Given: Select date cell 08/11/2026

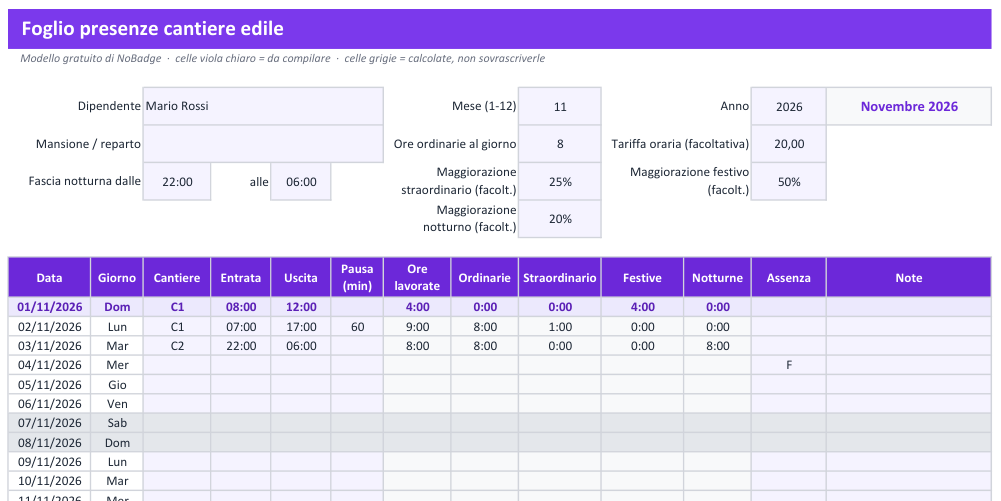Looking at the screenshot, I should 49,442.
